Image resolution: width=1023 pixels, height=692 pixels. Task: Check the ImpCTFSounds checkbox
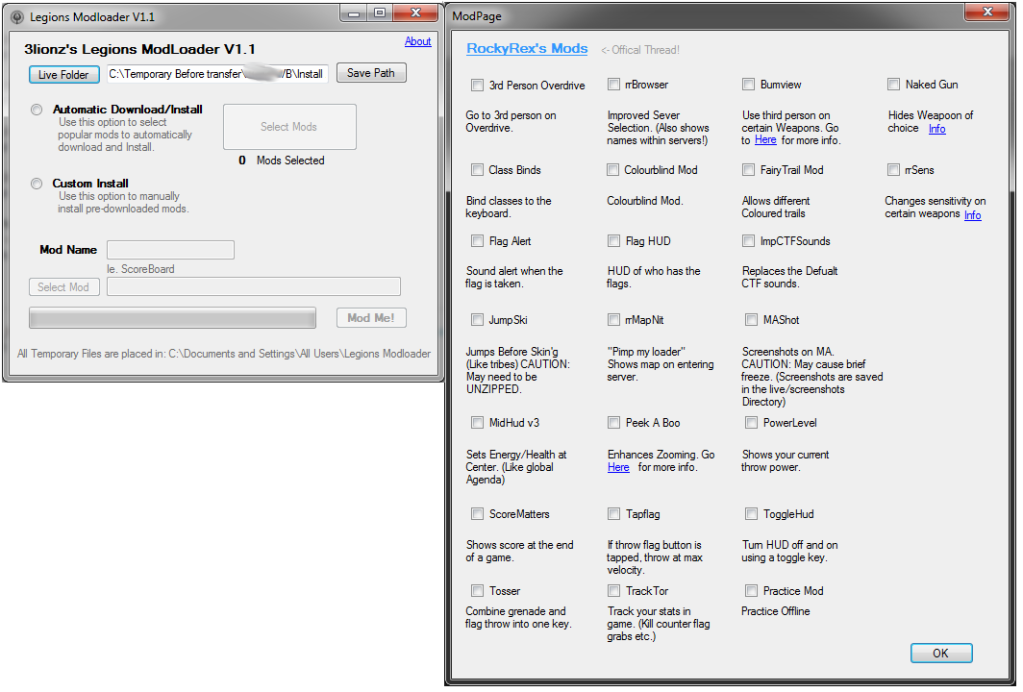tap(748, 241)
